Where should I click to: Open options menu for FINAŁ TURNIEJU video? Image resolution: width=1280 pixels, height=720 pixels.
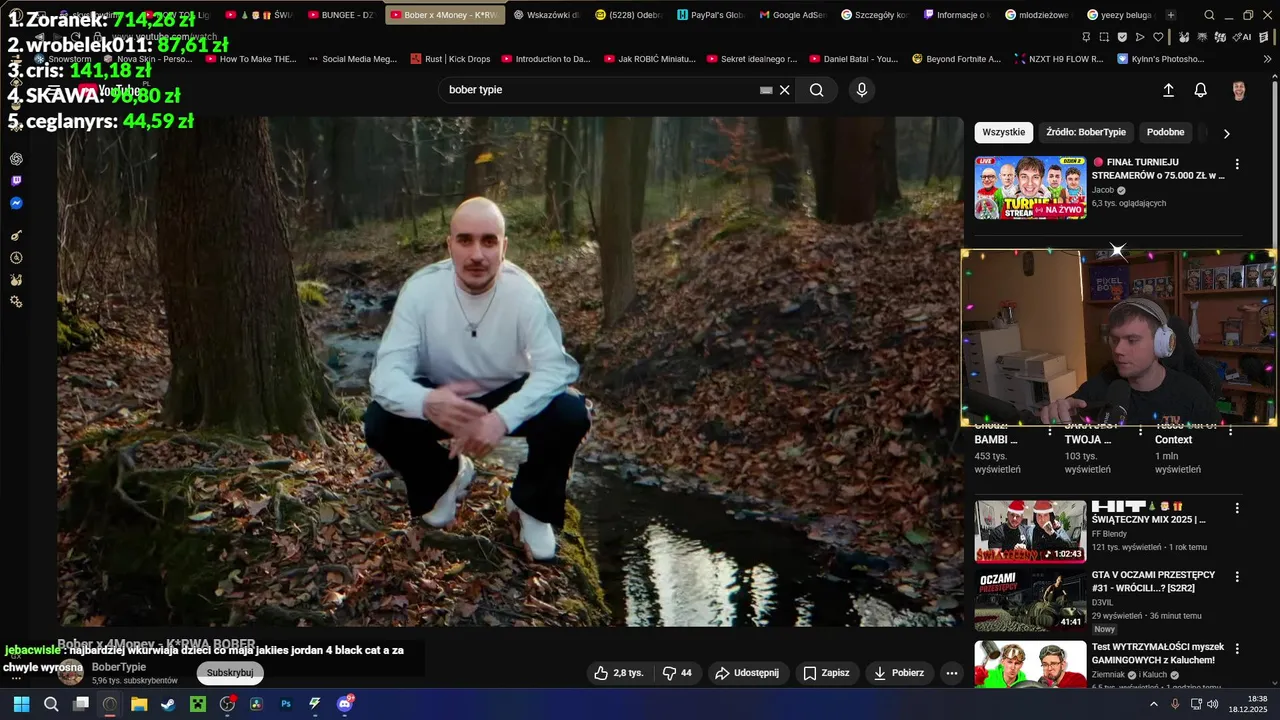[1237, 164]
